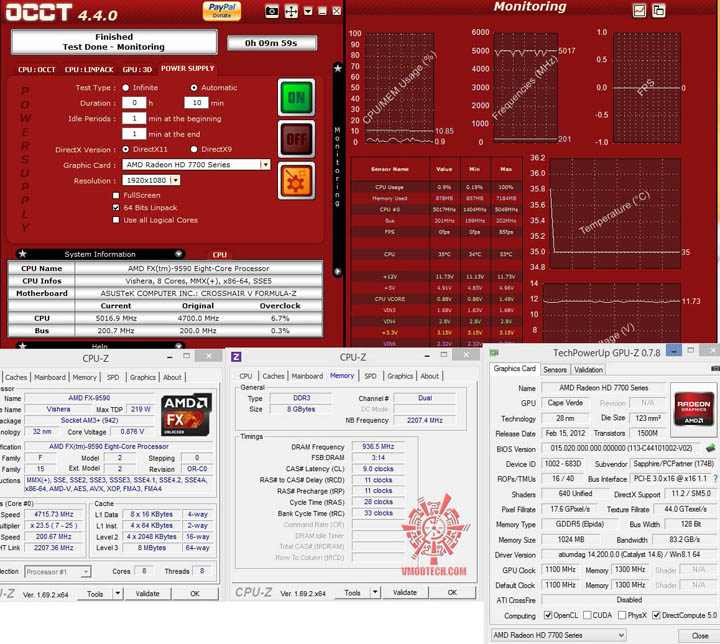The height and width of the screenshot is (644, 720).
Task: Toggle the 64 Bits Linpack checkbox
Action: pos(116,208)
